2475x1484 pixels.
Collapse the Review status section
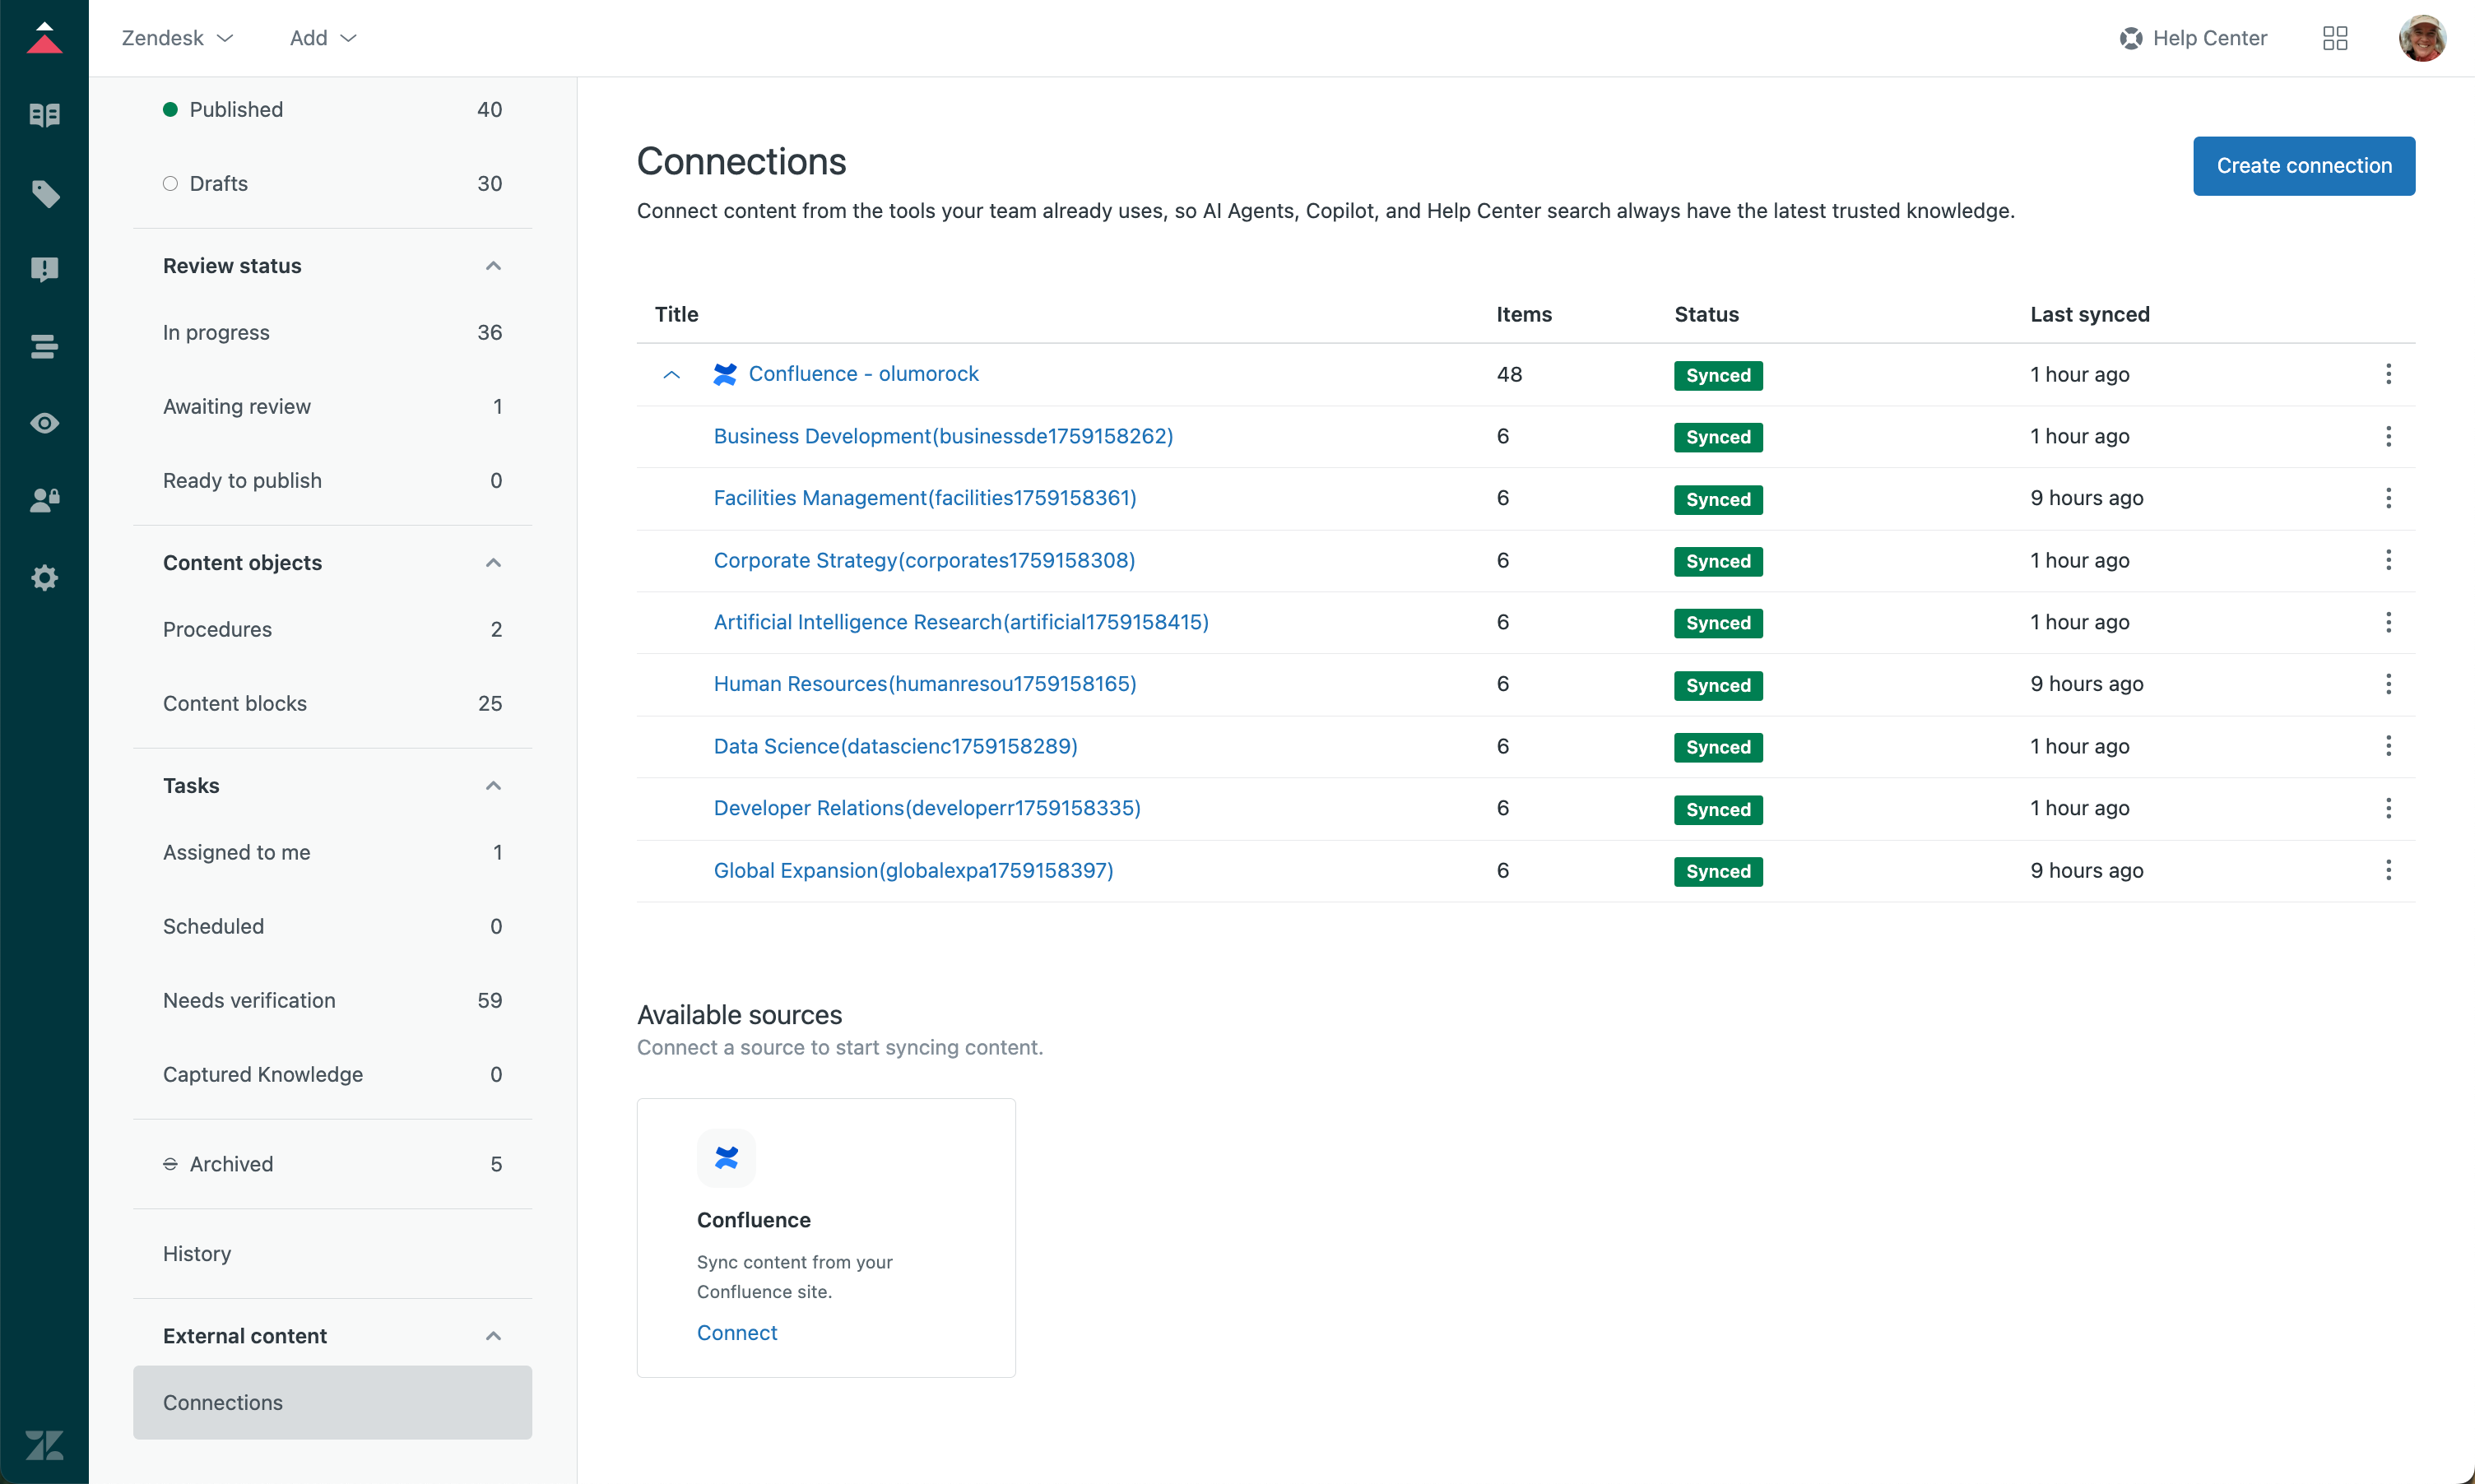click(x=493, y=266)
